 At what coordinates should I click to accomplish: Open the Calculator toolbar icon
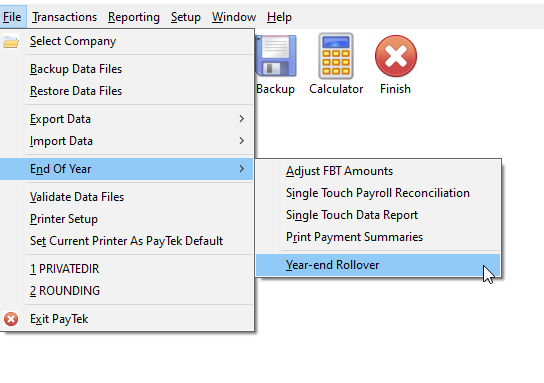(x=336, y=56)
